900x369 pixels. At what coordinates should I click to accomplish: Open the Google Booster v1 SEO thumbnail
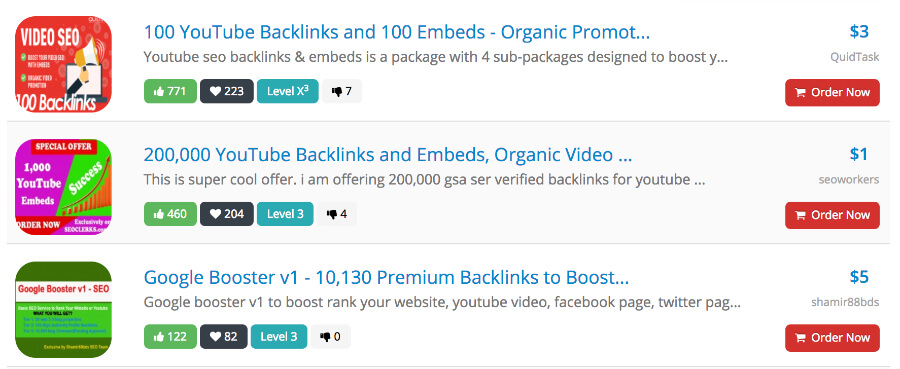[63, 309]
